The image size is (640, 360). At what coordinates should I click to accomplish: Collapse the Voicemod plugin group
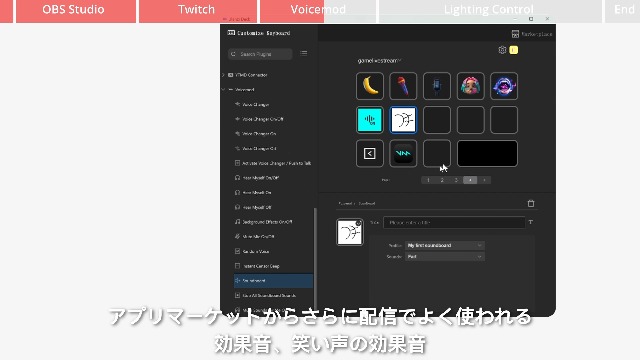[223, 89]
